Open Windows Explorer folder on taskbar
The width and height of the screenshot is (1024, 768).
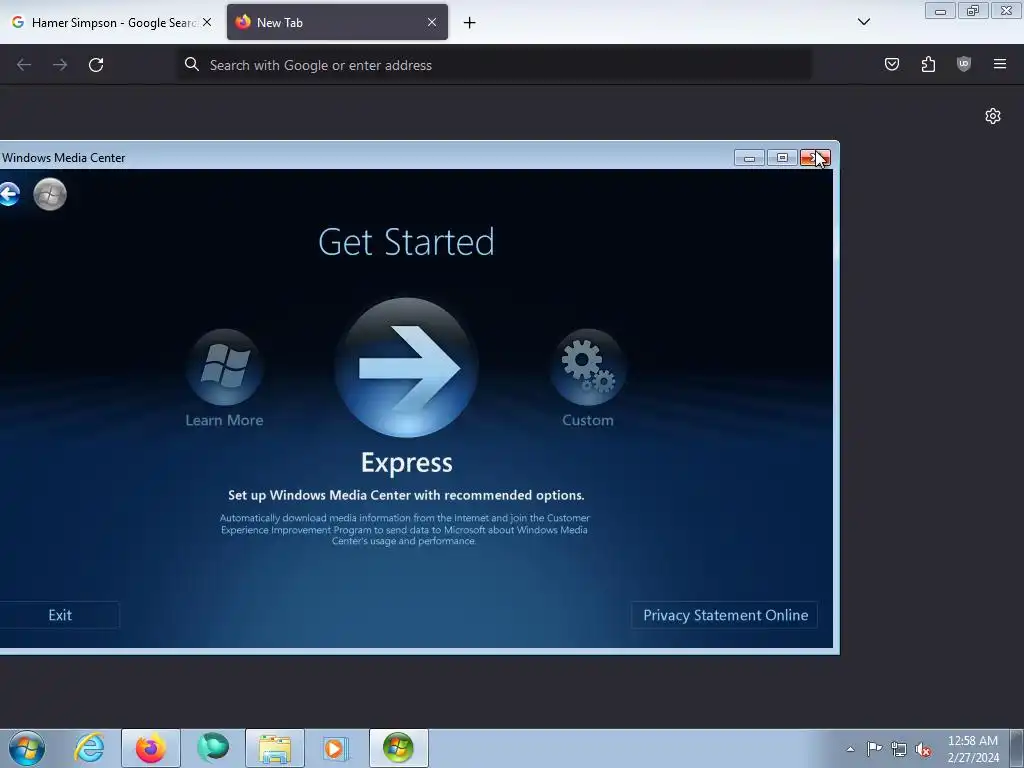(x=275, y=748)
